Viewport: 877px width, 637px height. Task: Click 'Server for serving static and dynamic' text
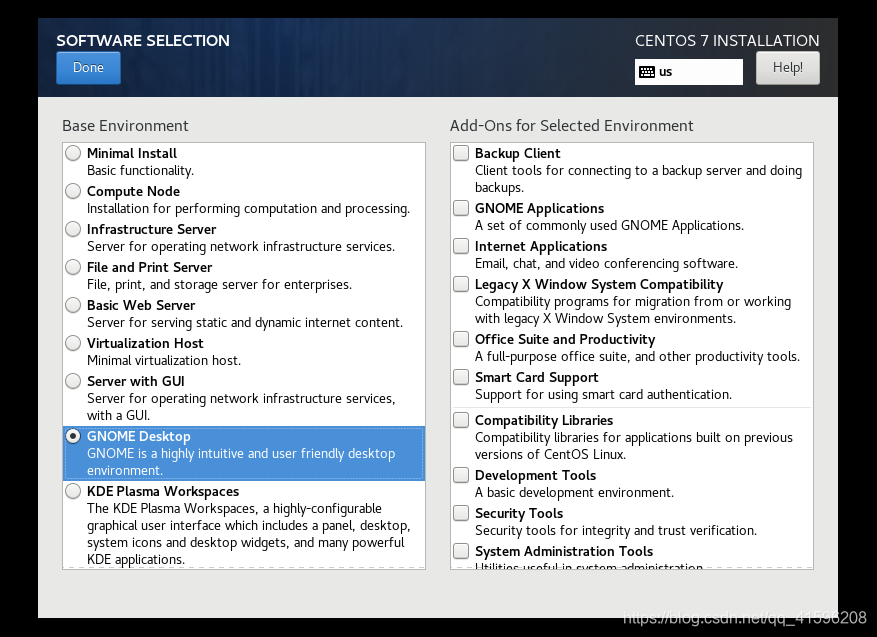[244, 323]
